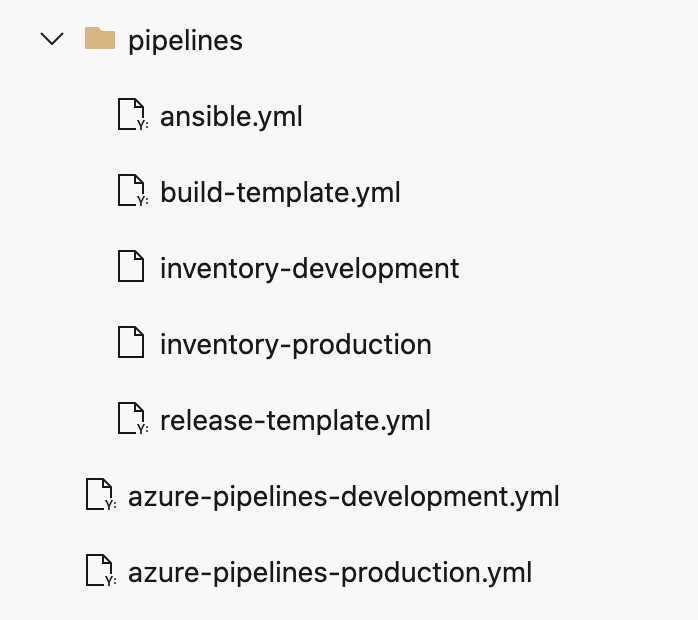
Task: Click the ansible.yml YAML file icon
Action: coord(132,116)
